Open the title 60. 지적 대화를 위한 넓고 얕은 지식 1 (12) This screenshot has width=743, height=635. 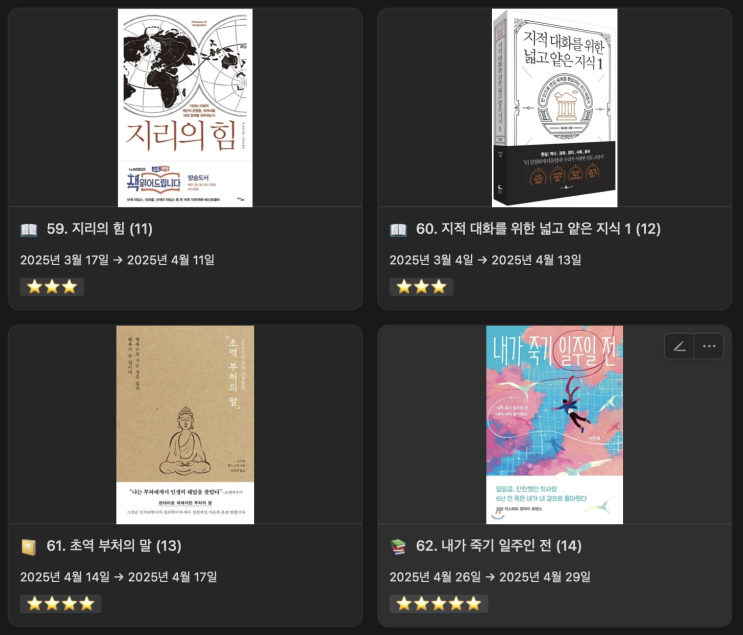(x=538, y=229)
